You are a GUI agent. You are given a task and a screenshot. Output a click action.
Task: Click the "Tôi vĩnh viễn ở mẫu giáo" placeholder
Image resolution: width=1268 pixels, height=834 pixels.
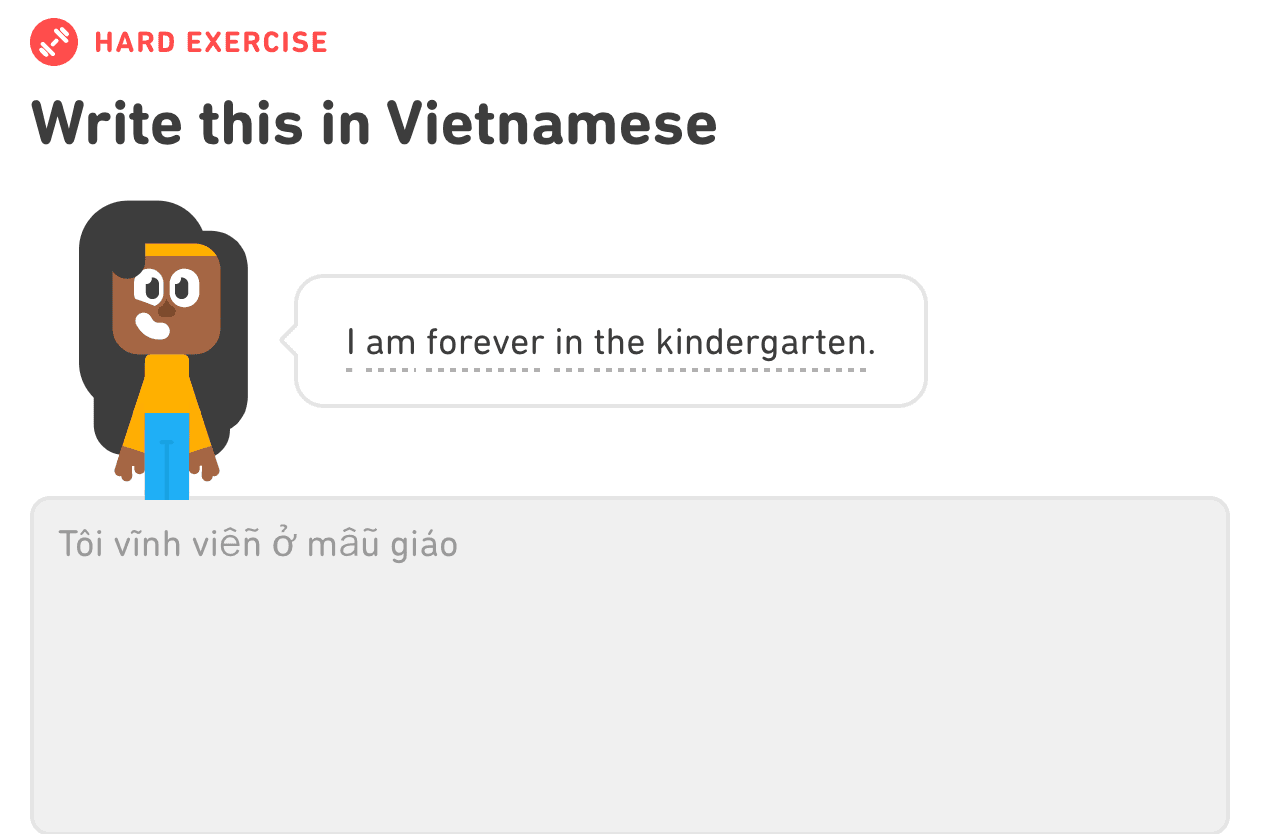[x=257, y=545]
